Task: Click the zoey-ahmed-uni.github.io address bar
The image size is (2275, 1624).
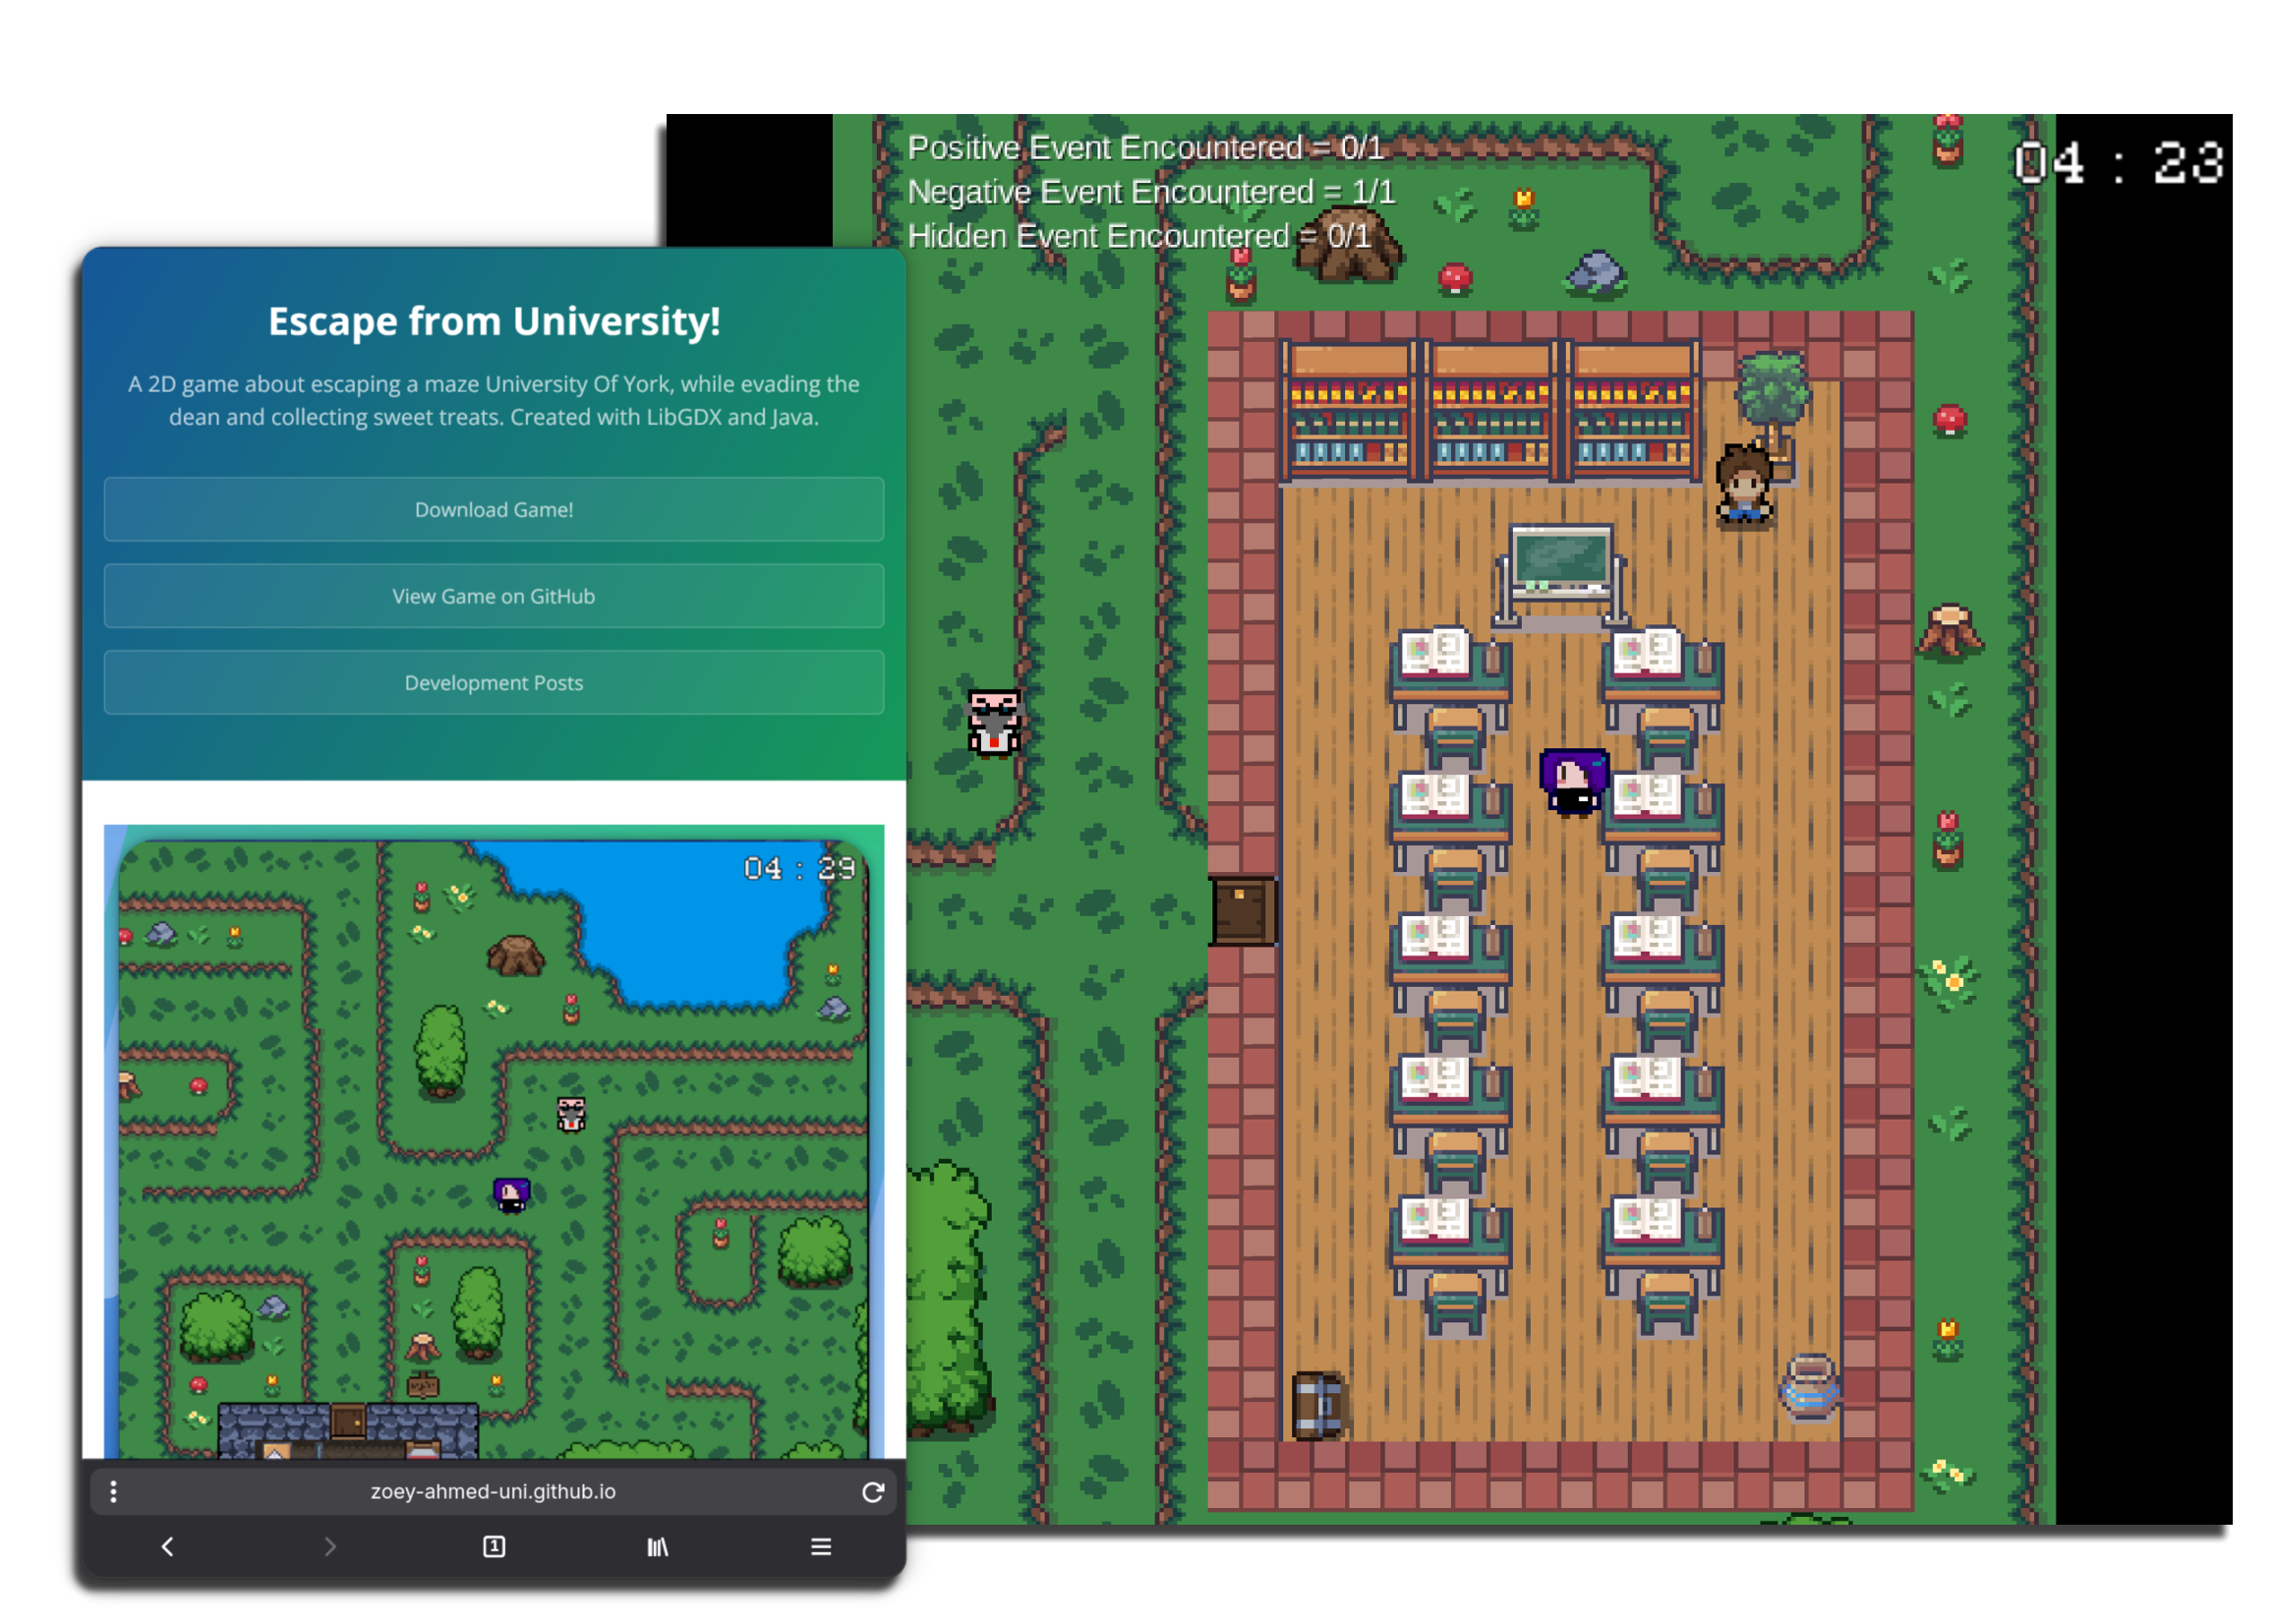Action: (x=493, y=1491)
